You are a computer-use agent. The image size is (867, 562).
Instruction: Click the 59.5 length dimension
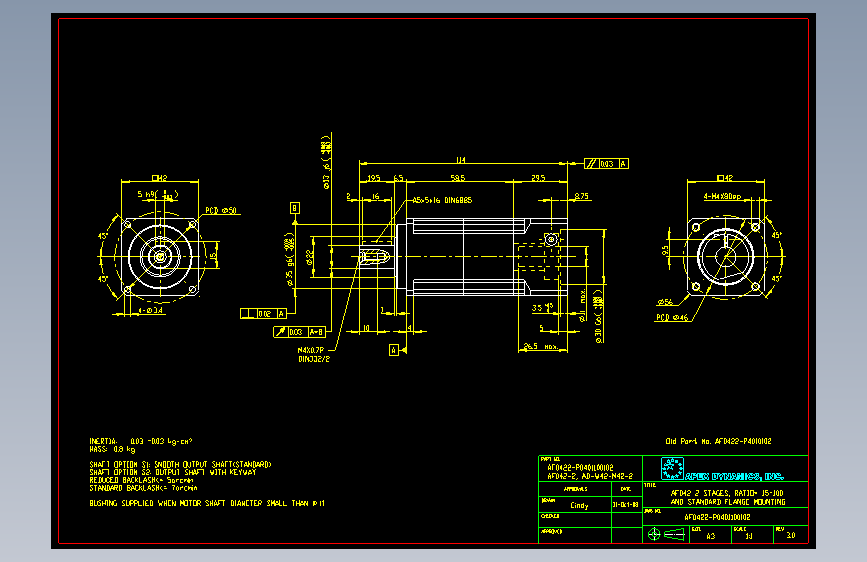tap(457, 178)
